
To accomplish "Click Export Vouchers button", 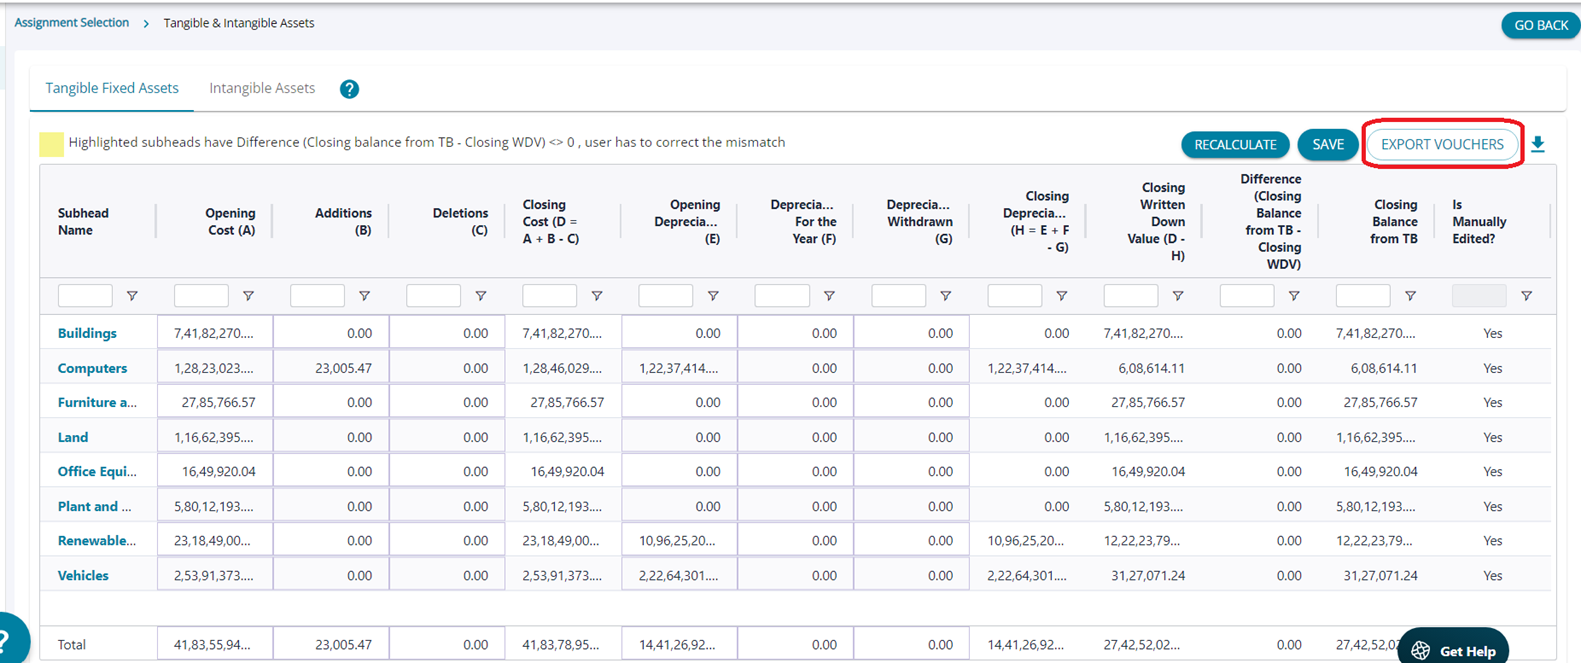I will click(1442, 144).
